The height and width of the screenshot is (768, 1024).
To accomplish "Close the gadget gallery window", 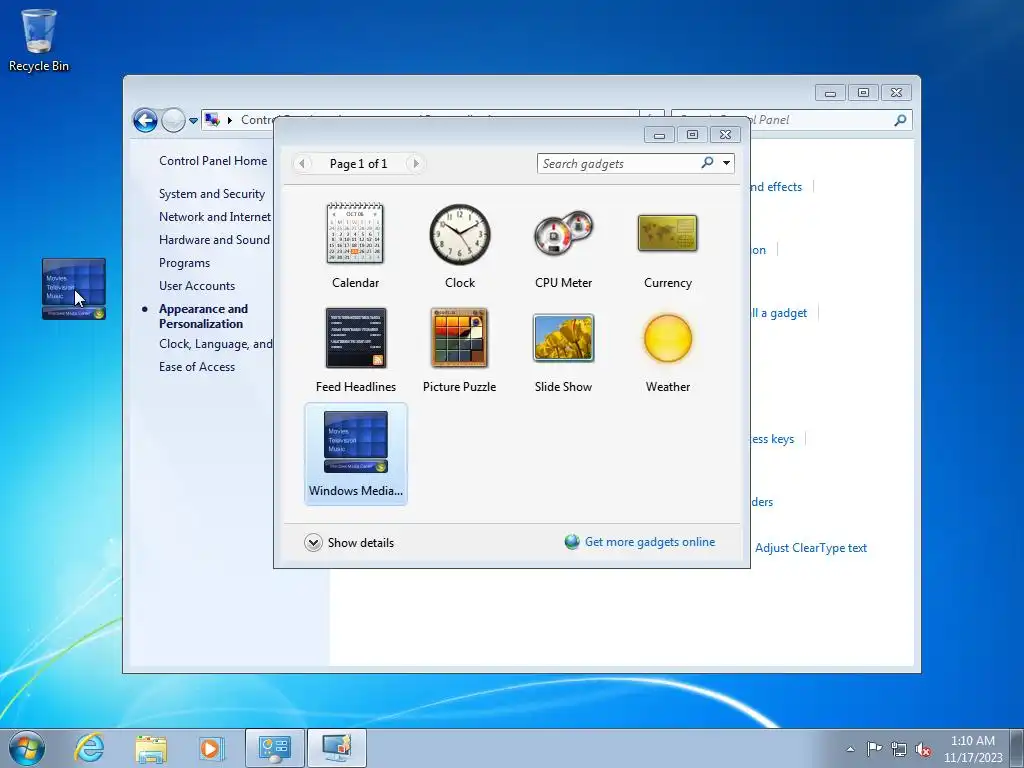I will [x=725, y=135].
